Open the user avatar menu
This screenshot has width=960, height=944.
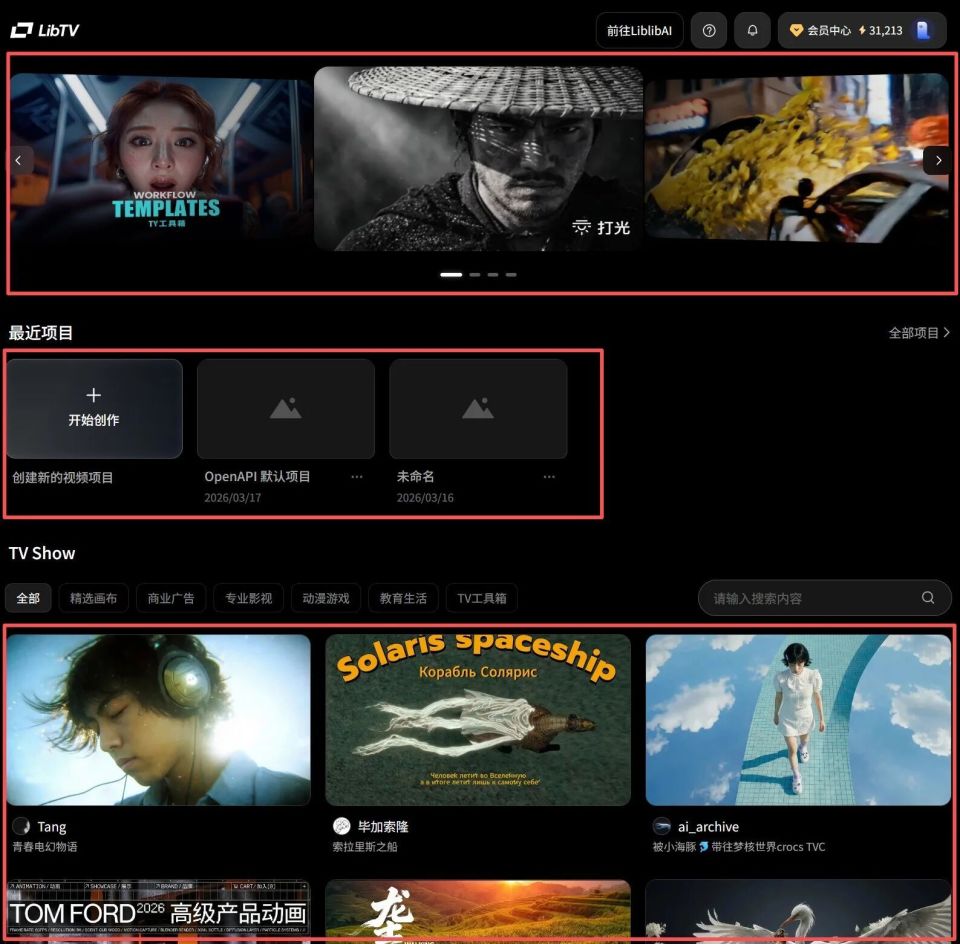tap(923, 30)
